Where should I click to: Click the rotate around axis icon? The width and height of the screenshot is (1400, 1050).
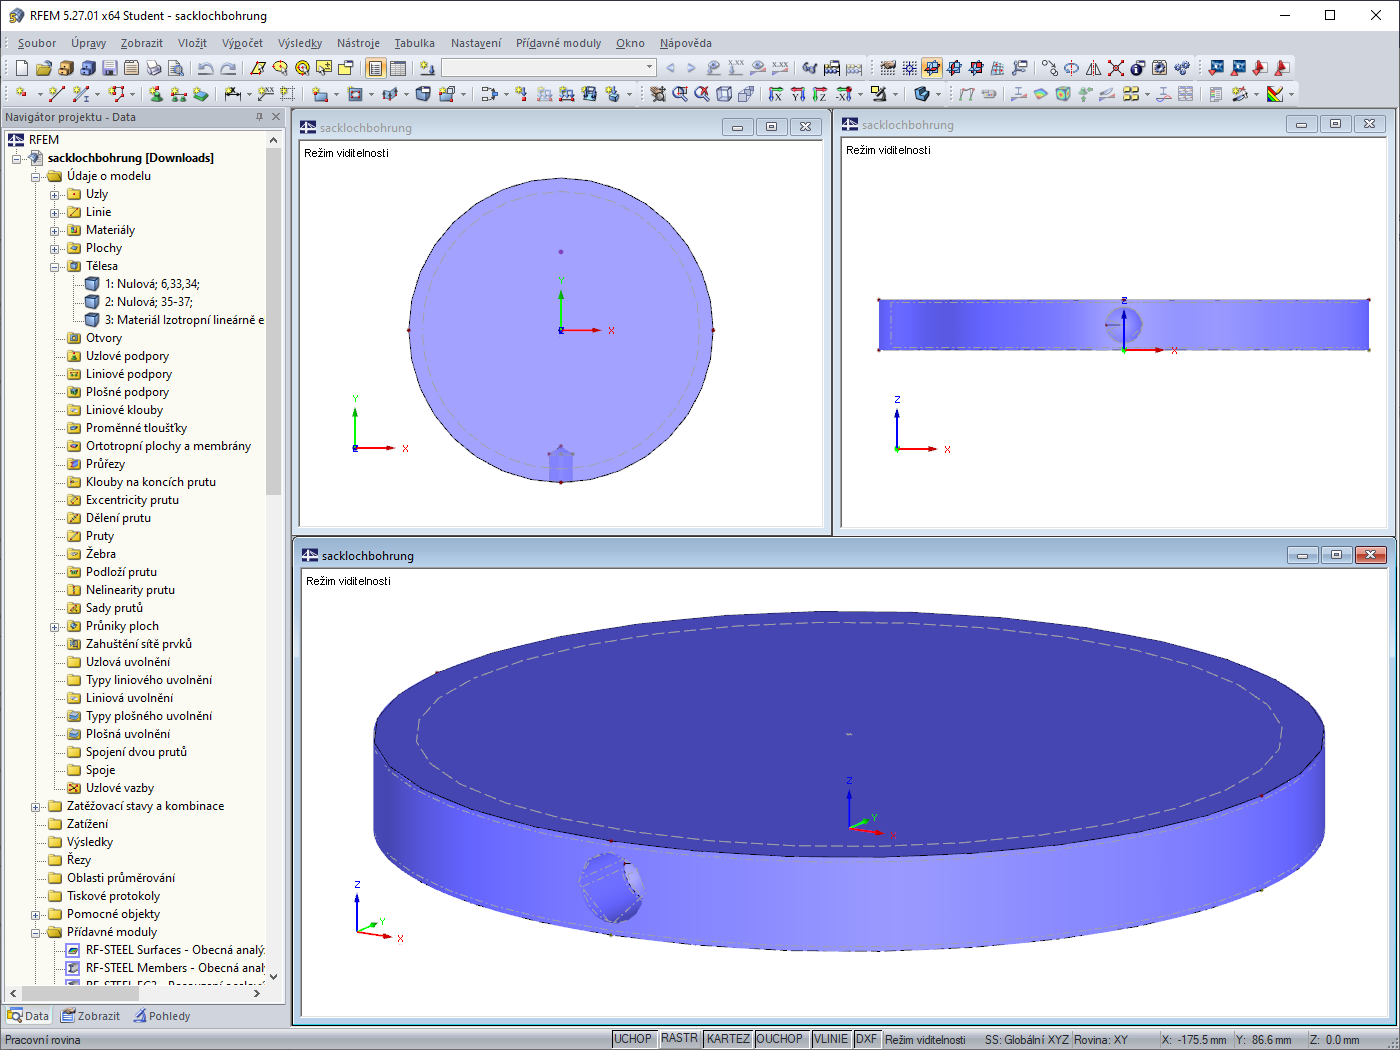[x=1071, y=68]
